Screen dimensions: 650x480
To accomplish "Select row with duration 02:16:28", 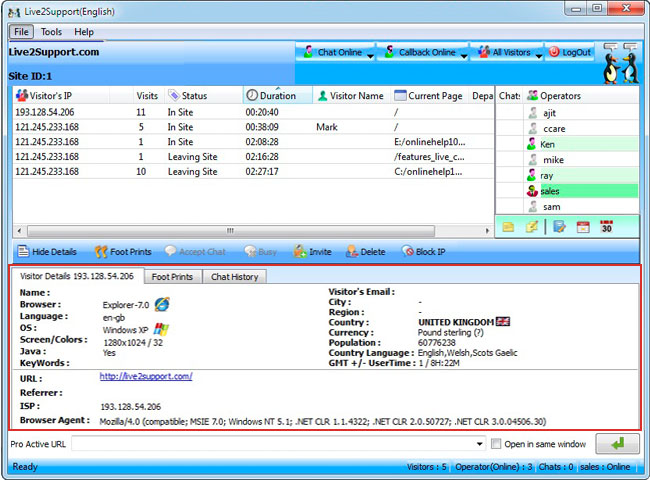I will (254, 157).
